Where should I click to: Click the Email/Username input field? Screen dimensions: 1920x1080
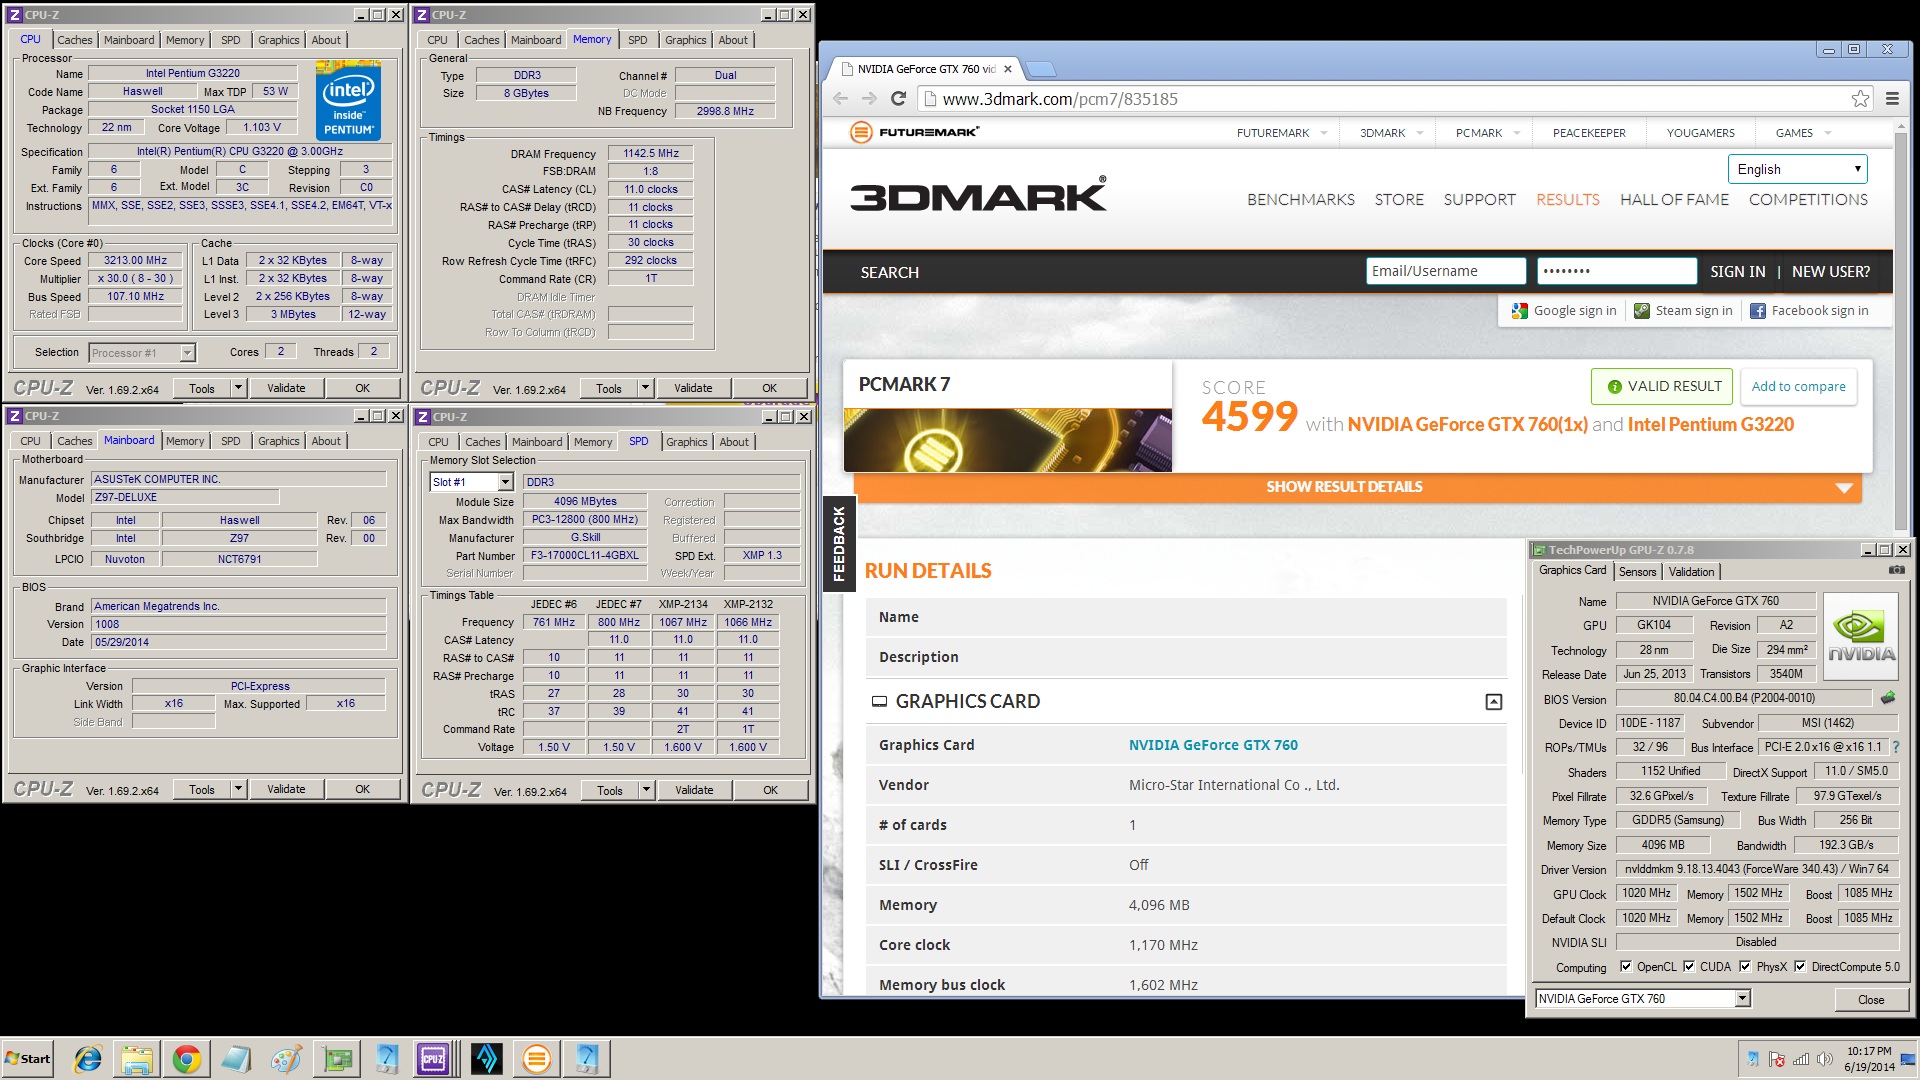pyautogui.click(x=1446, y=271)
